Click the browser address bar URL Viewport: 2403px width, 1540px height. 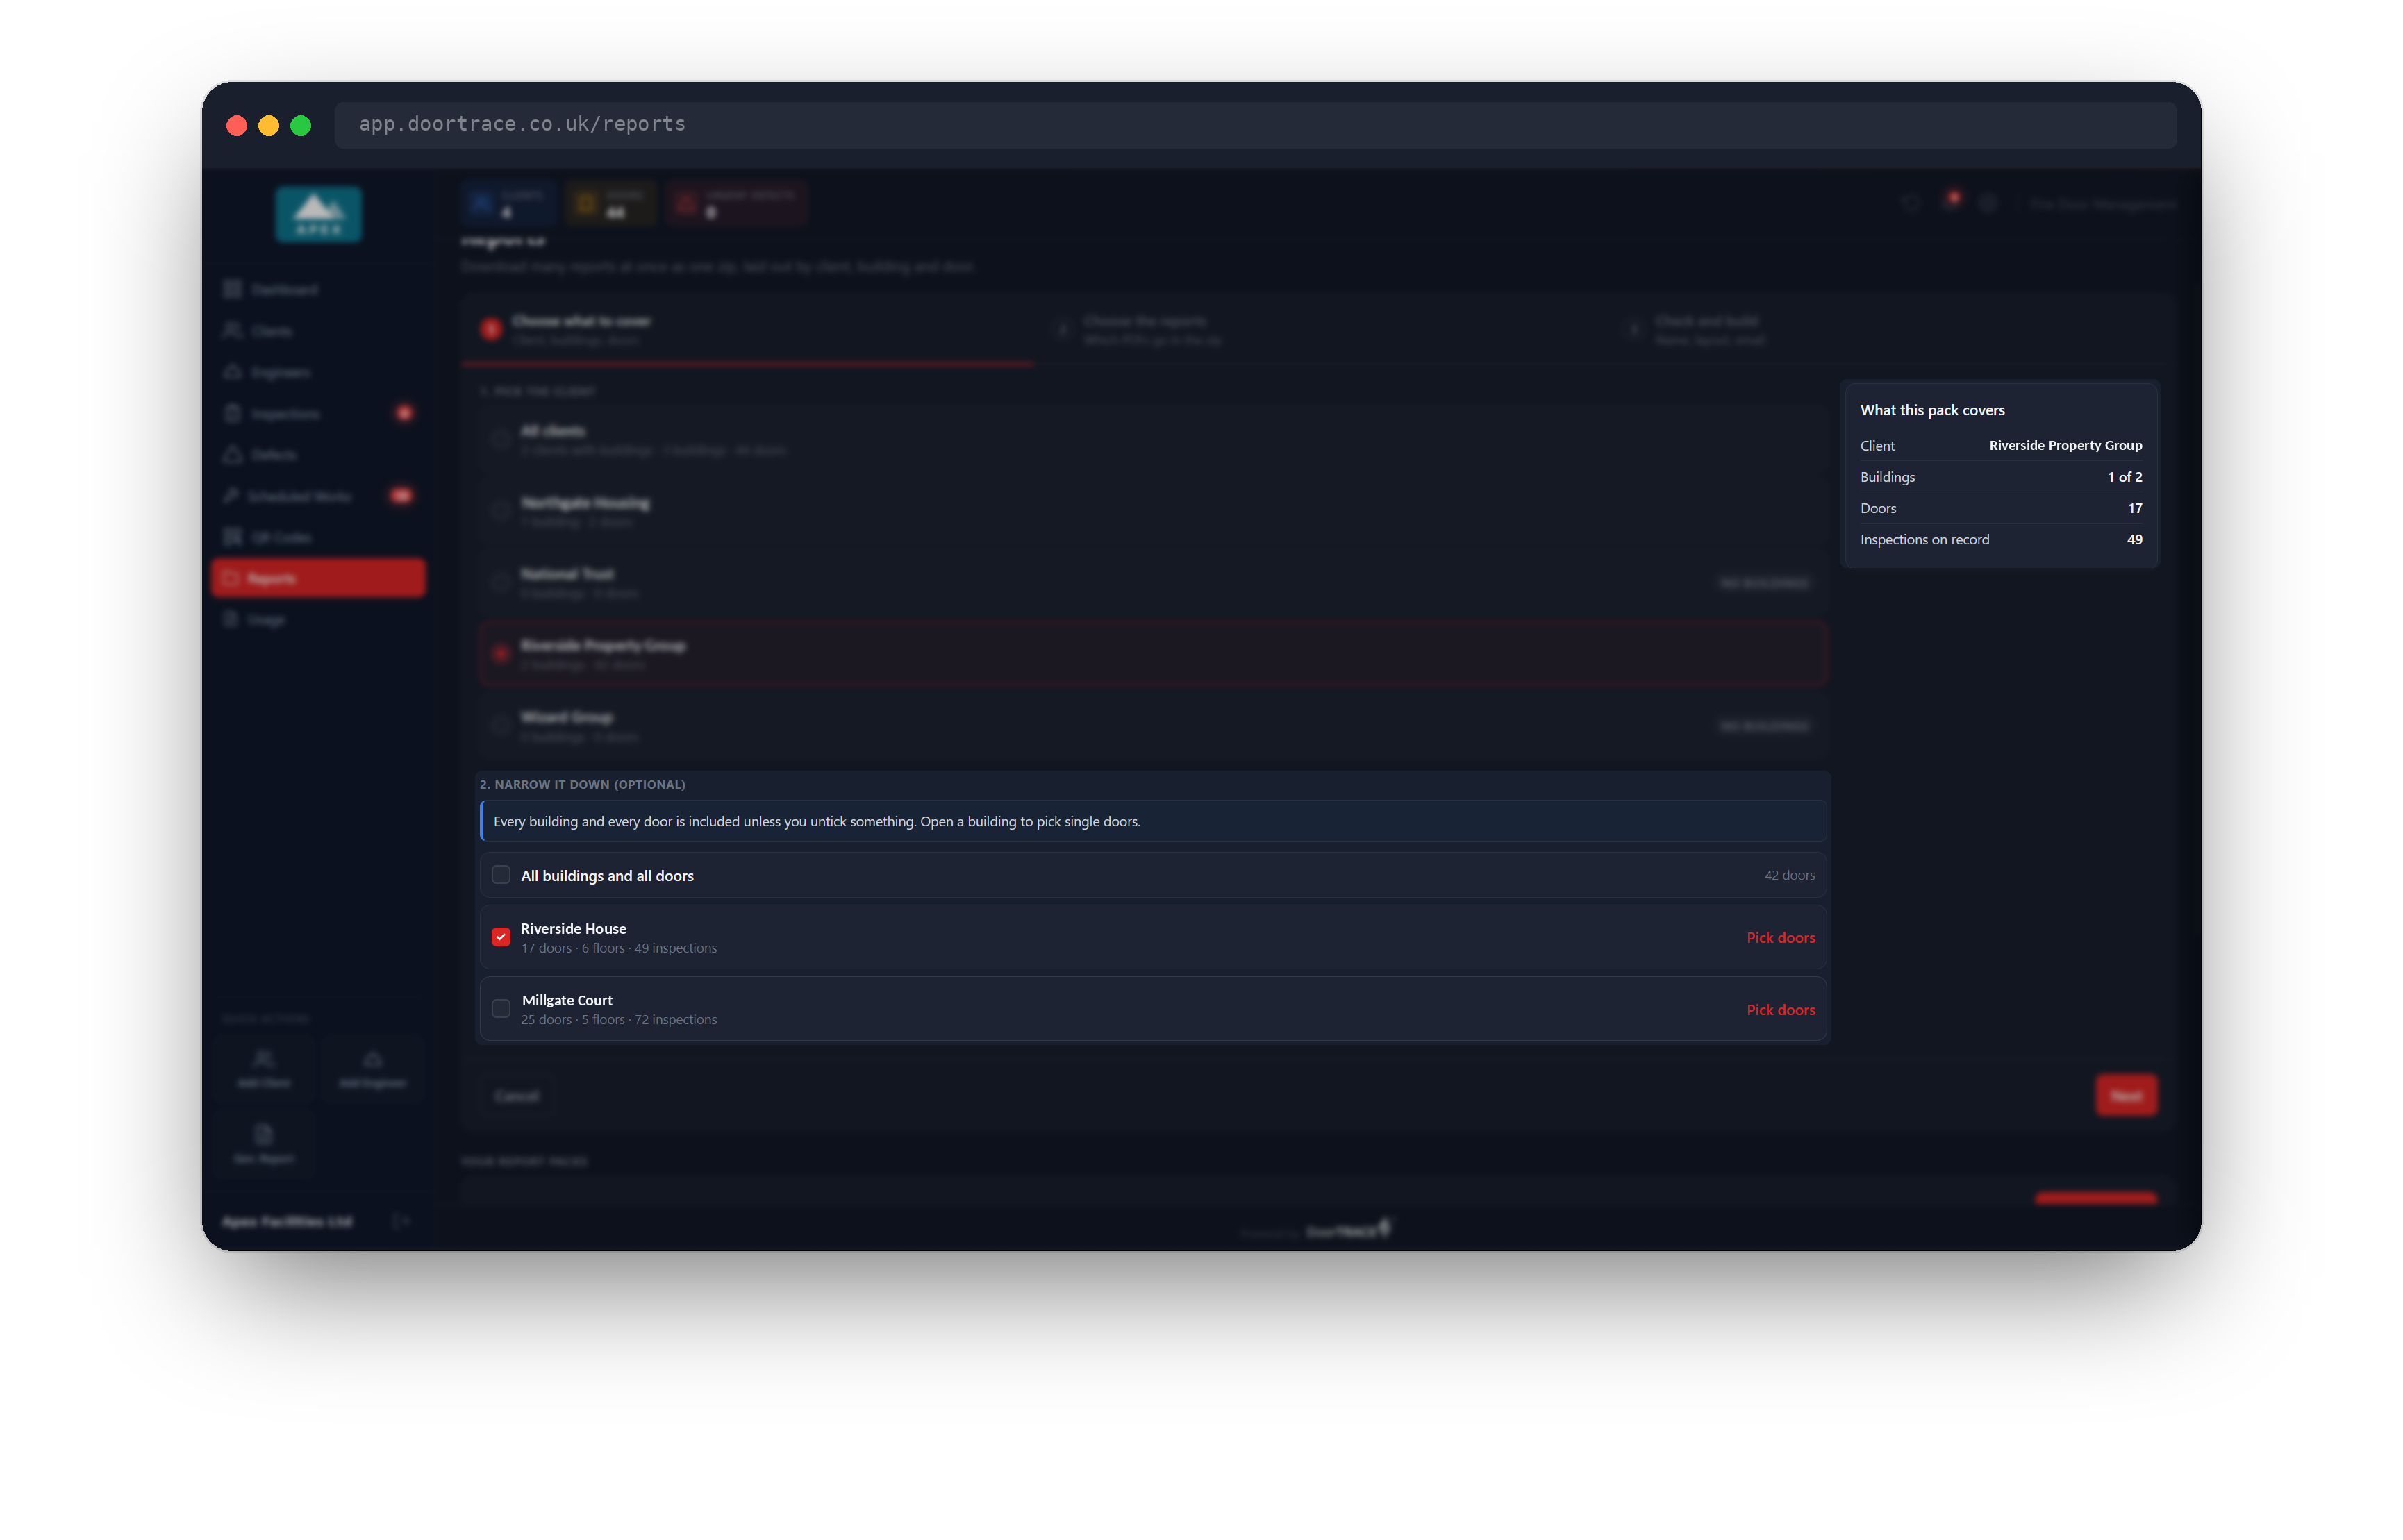[522, 124]
